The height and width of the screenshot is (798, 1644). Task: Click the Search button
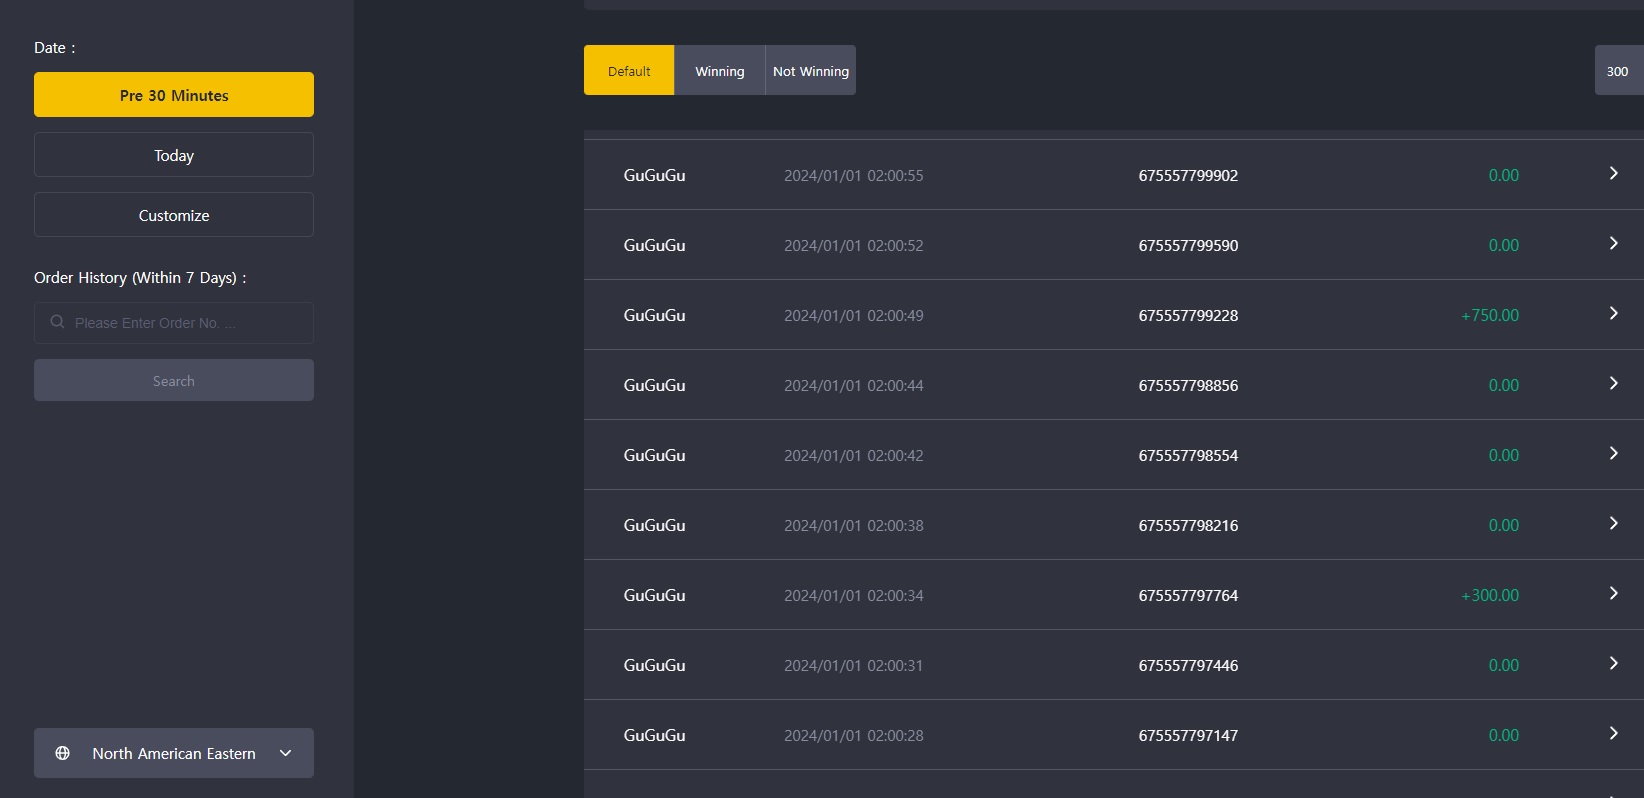(174, 380)
